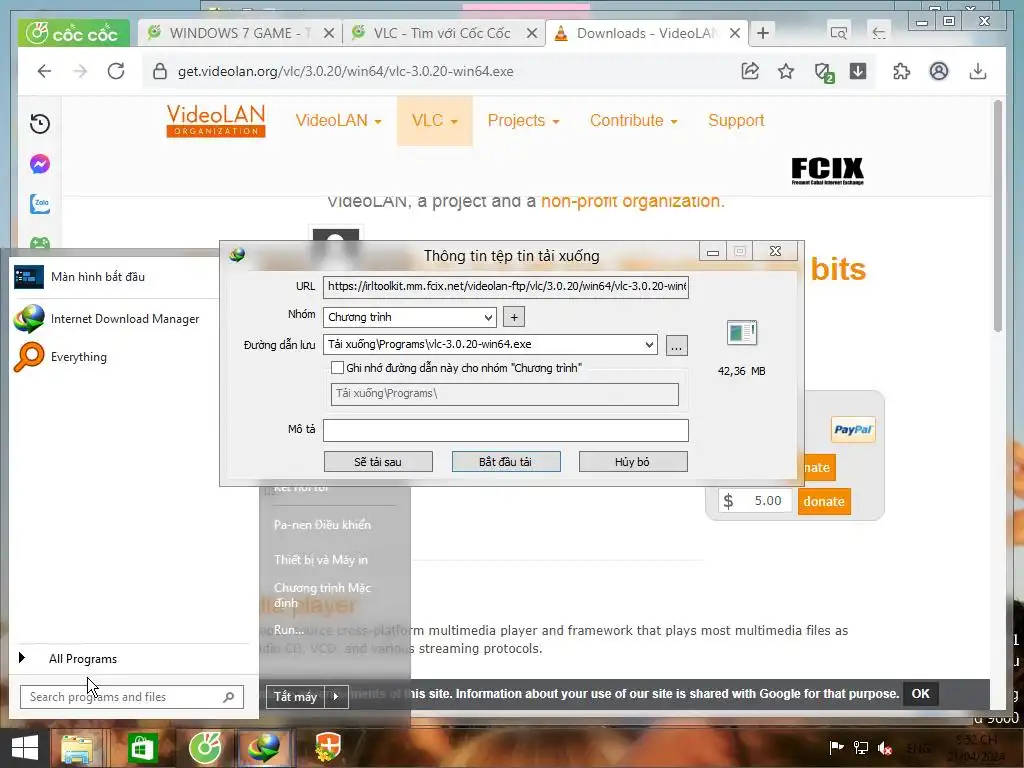Click the browse '...' button for path
Viewport: 1024px width, 768px height.
pos(677,345)
